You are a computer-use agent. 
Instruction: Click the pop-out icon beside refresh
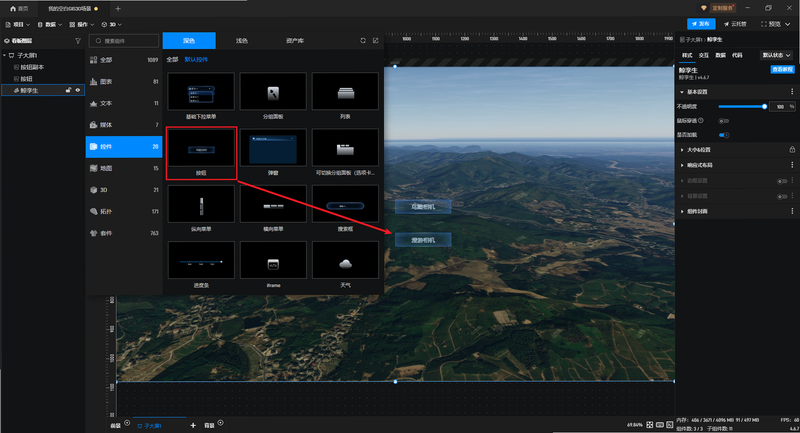376,40
